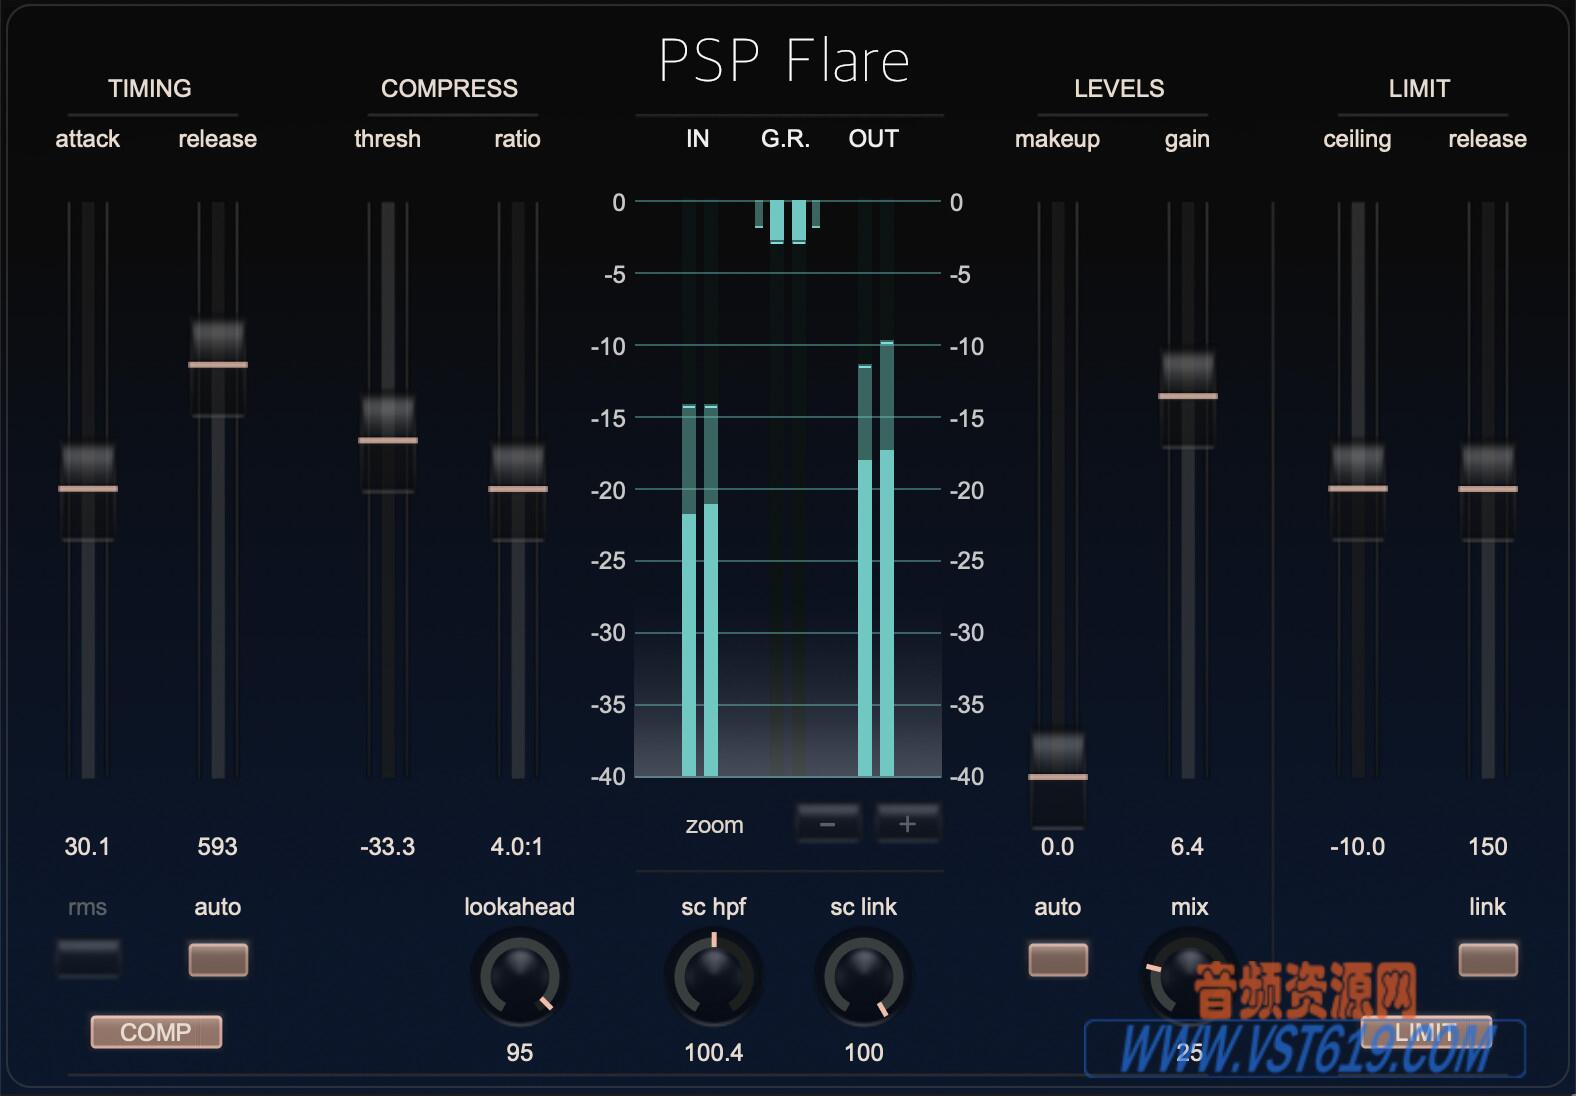This screenshot has height=1096, width=1576.
Task: Click the ratio value 4.0:1
Action: click(517, 847)
